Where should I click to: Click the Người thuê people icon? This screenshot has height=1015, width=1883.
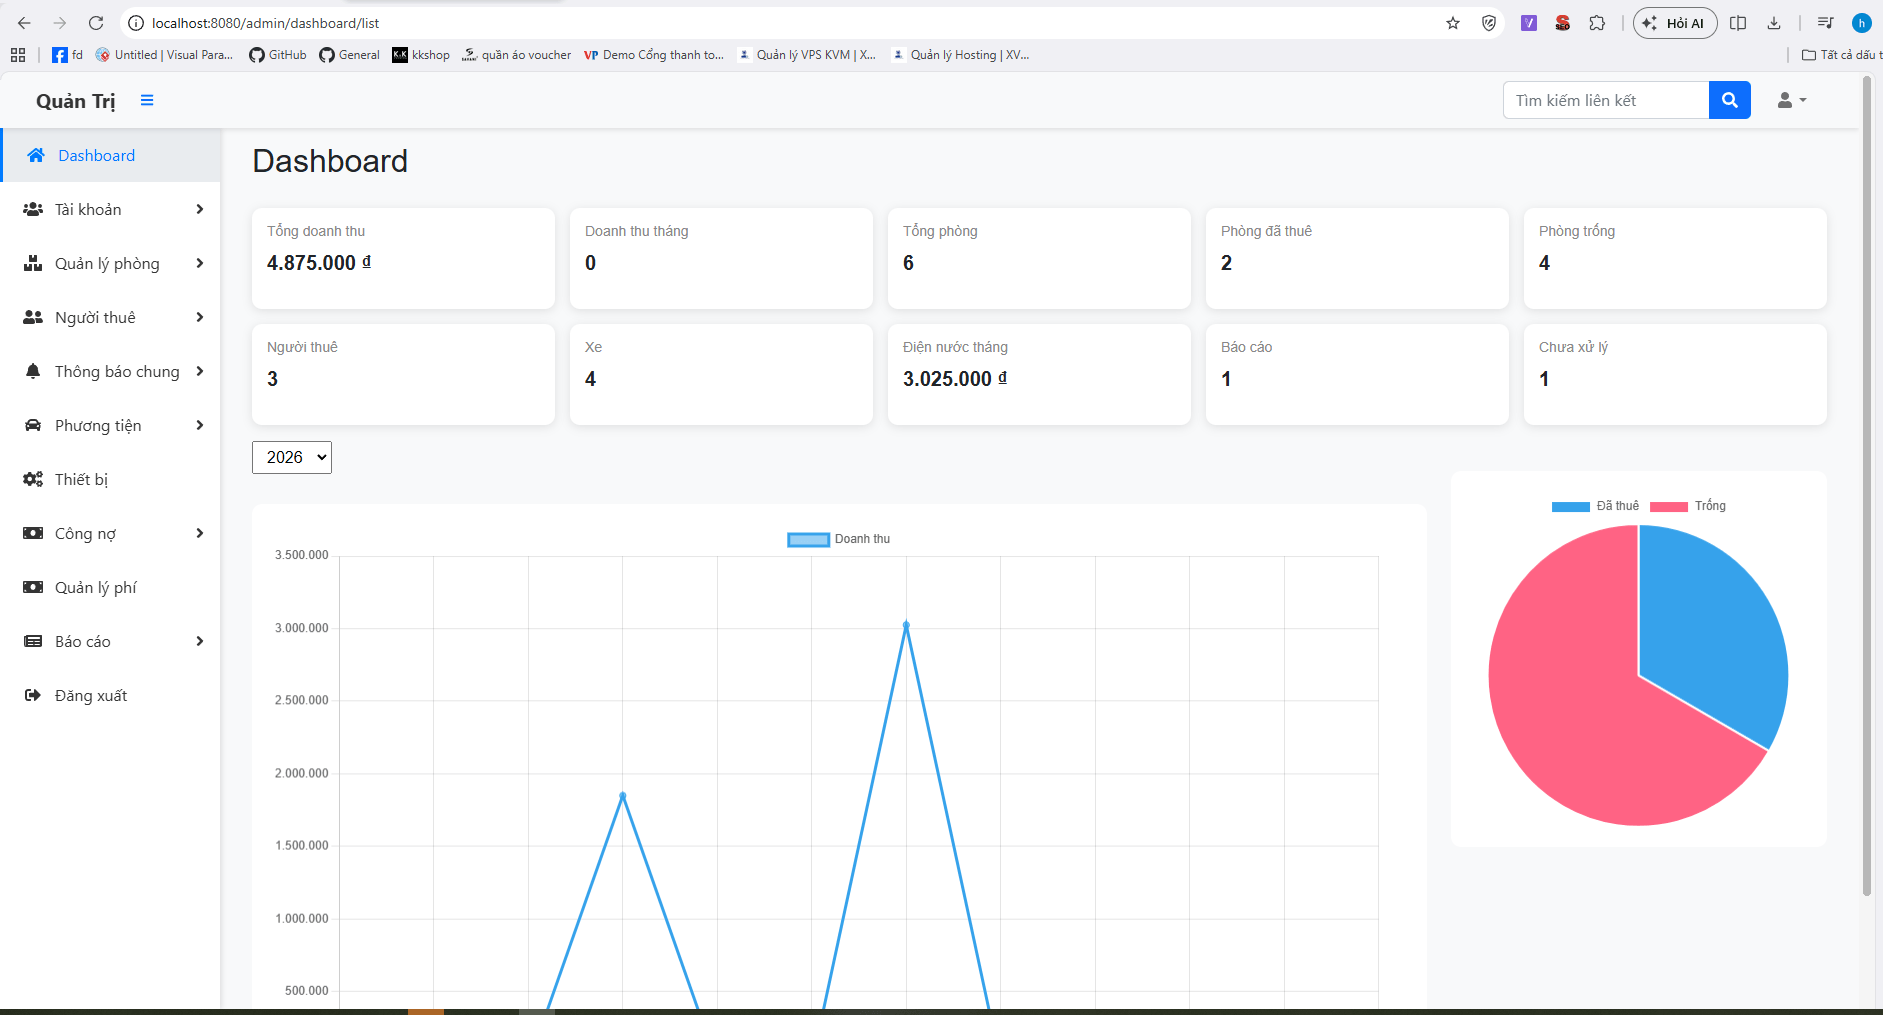click(33, 317)
